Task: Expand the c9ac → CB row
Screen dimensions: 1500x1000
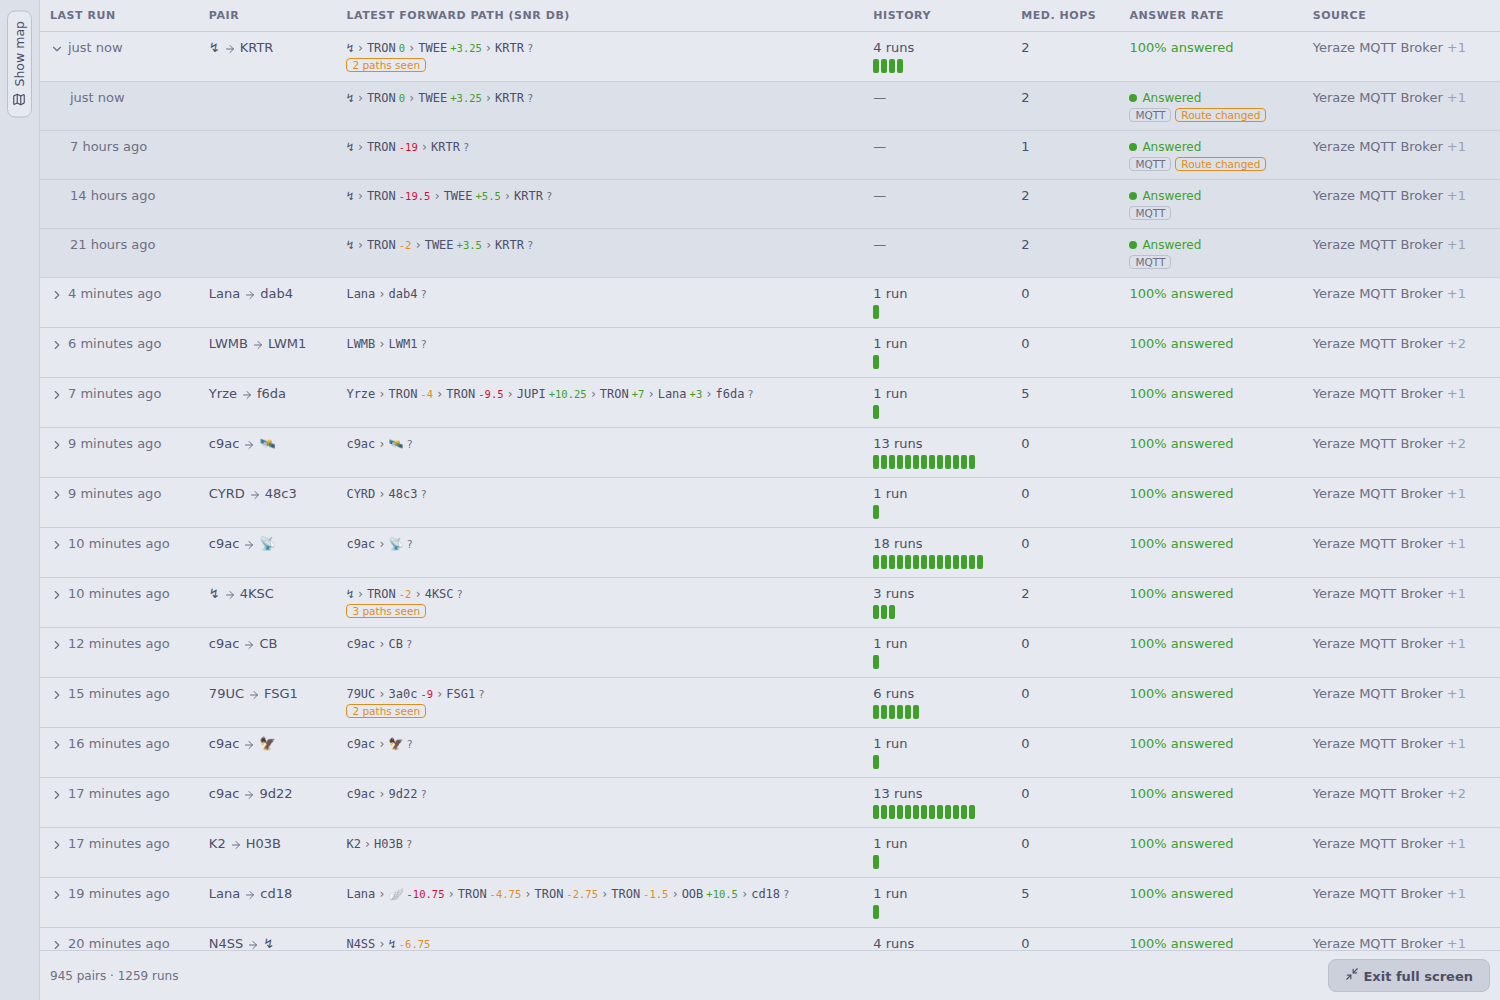Action: click(57, 644)
